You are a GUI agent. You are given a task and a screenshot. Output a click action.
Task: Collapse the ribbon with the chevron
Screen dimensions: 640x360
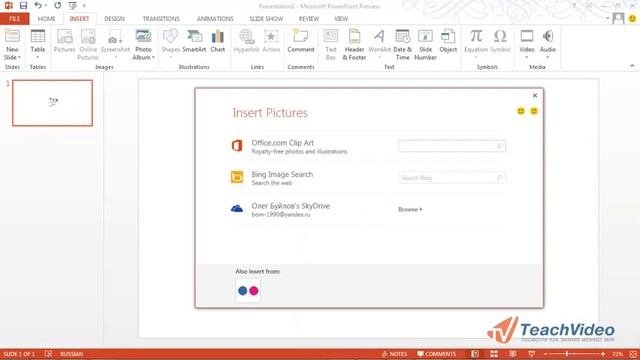[632, 66]
